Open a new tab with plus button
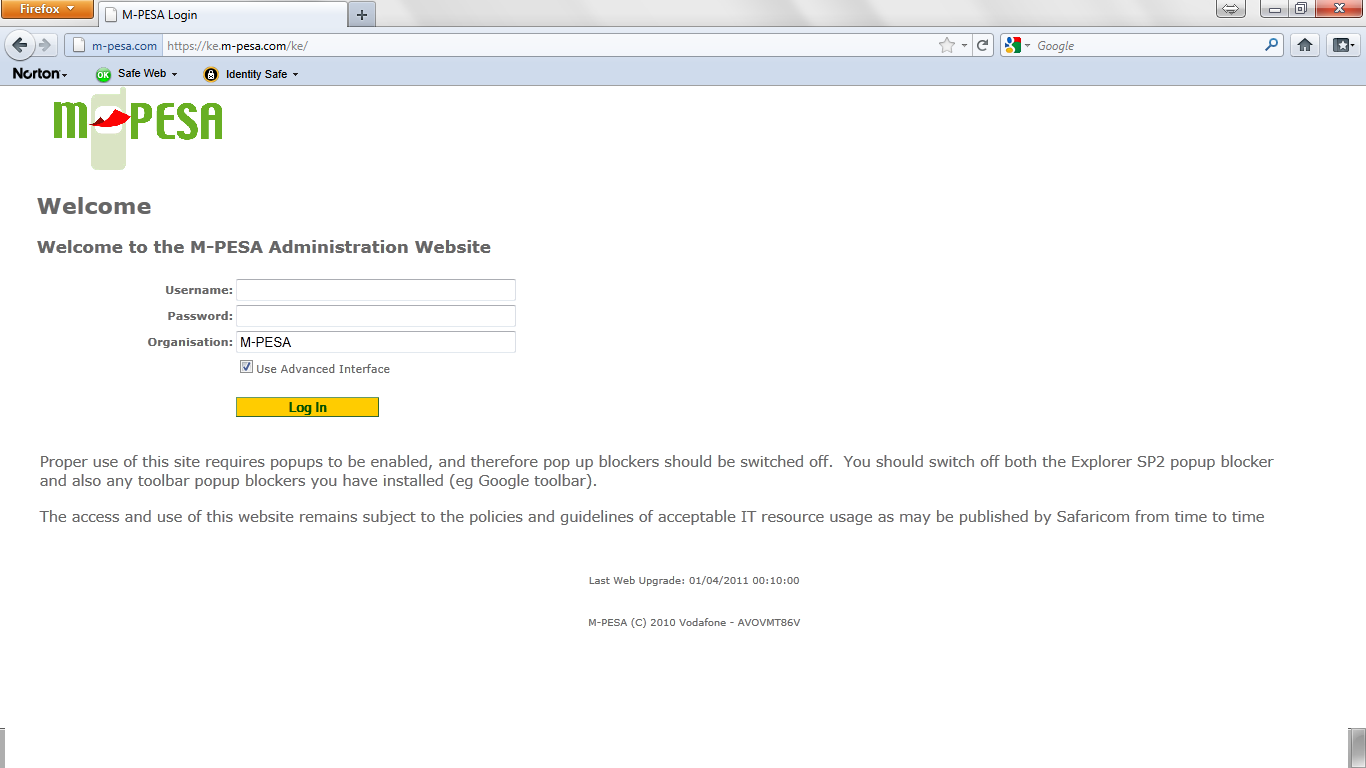Viewport: 1366px width, 768px height. 362,14
